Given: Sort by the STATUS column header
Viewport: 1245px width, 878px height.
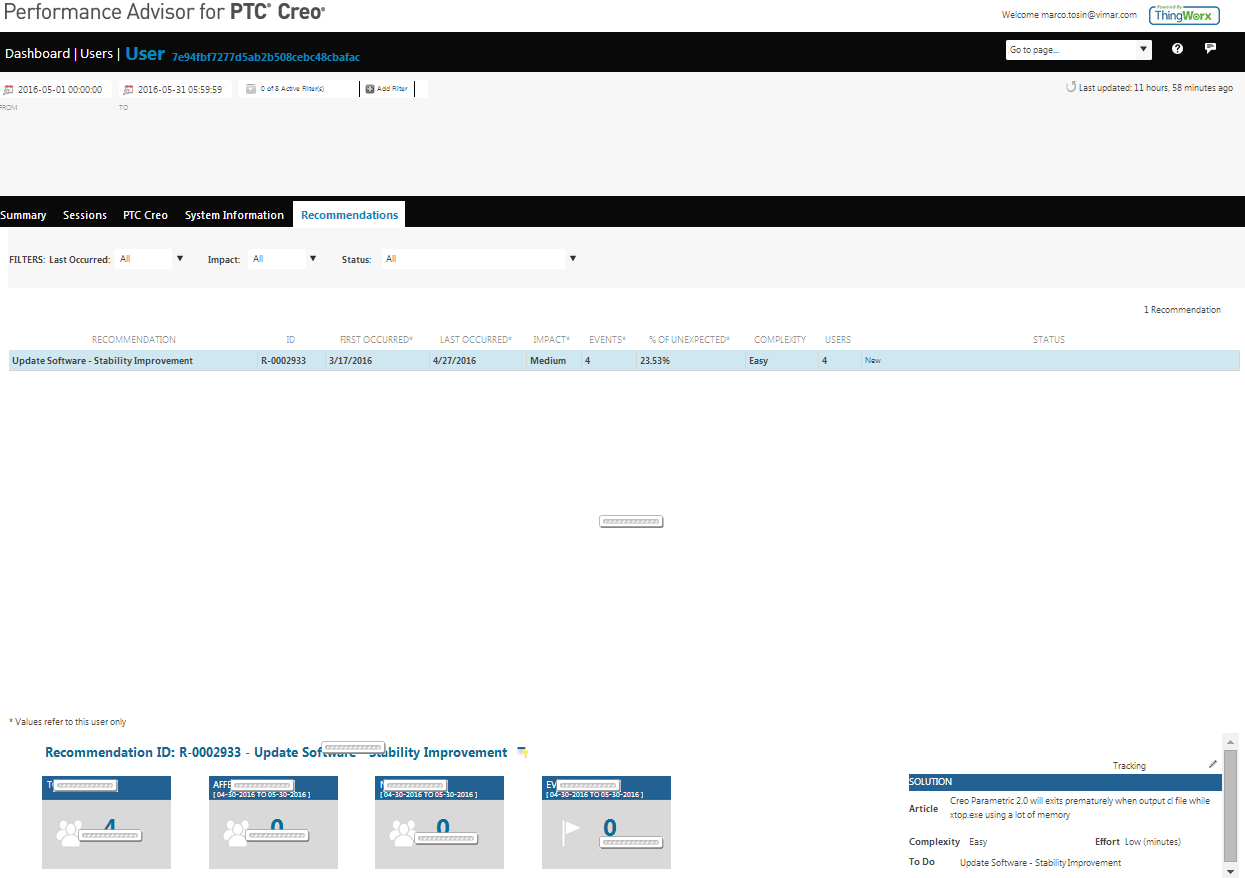Looking at the screenshot, I should [x=1049, y=340].
